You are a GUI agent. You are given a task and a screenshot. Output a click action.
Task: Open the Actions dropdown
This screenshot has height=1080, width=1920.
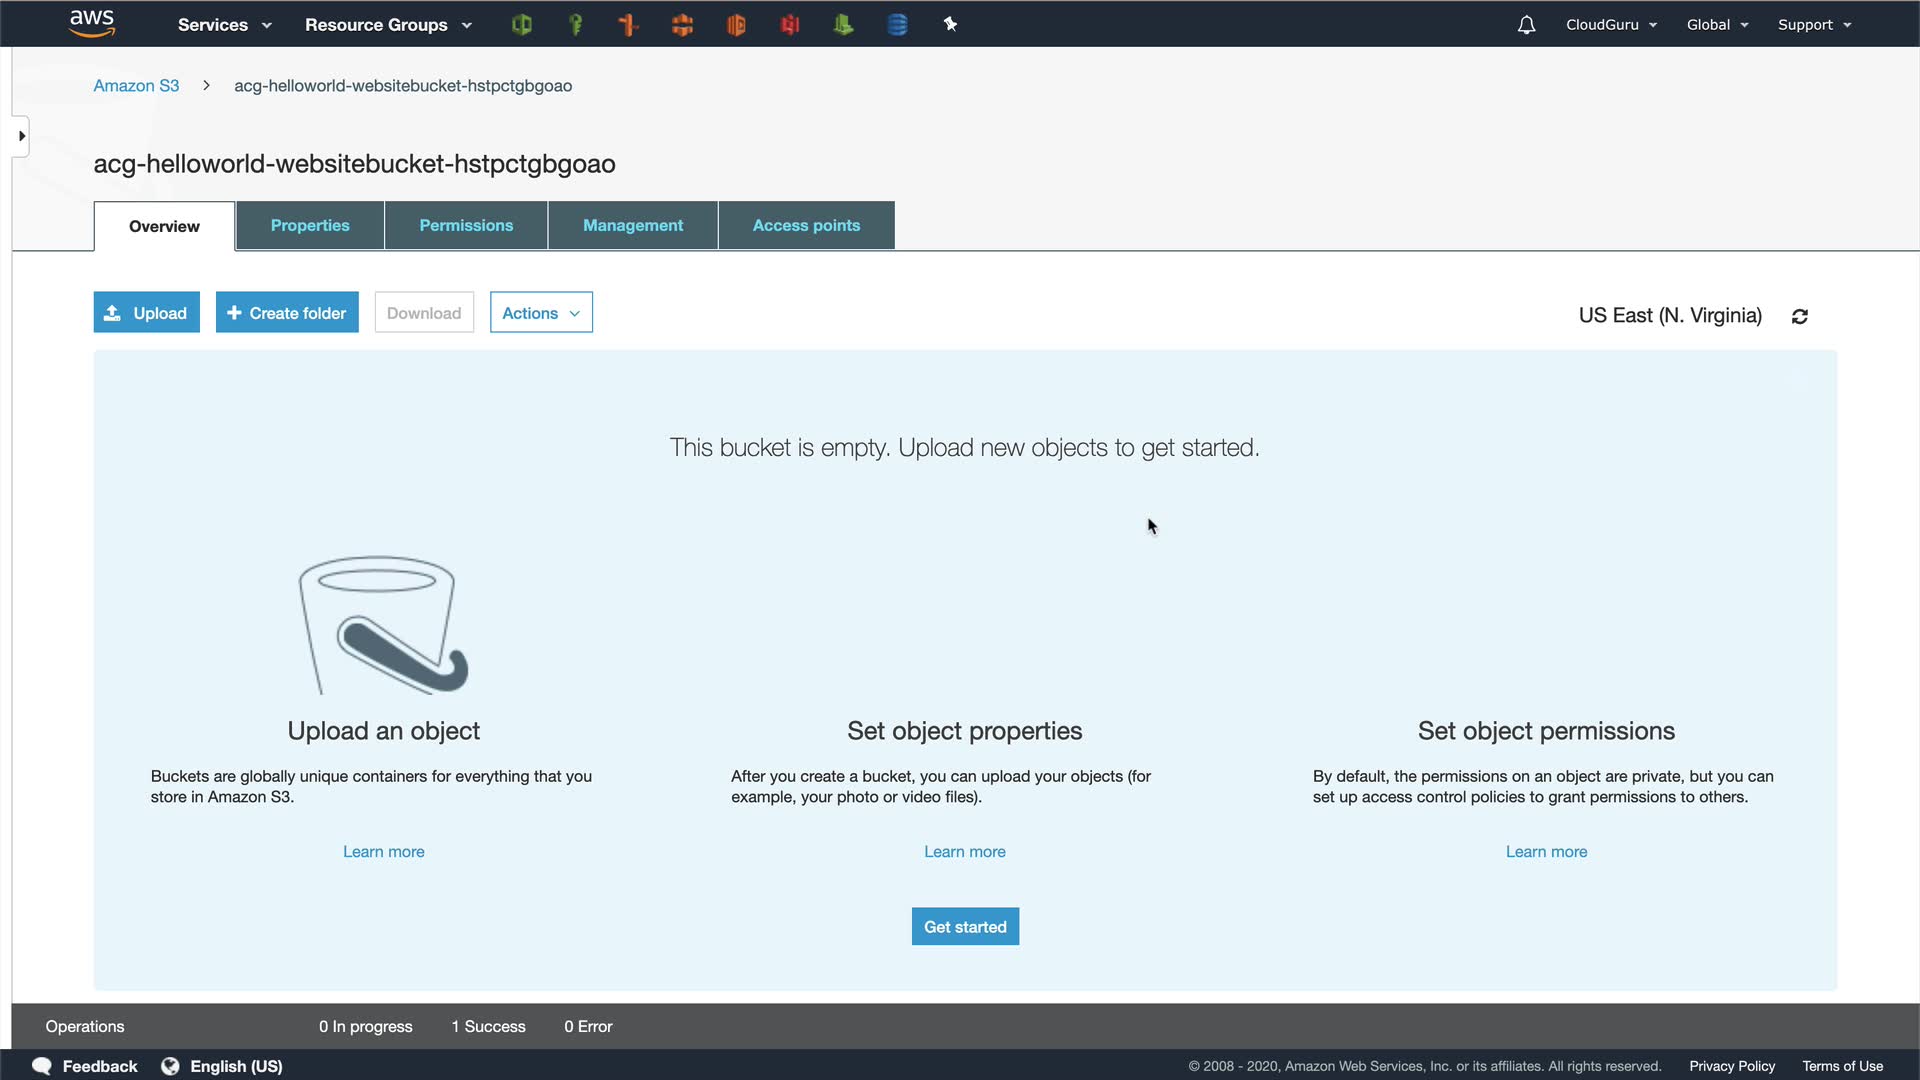point(541,313)
